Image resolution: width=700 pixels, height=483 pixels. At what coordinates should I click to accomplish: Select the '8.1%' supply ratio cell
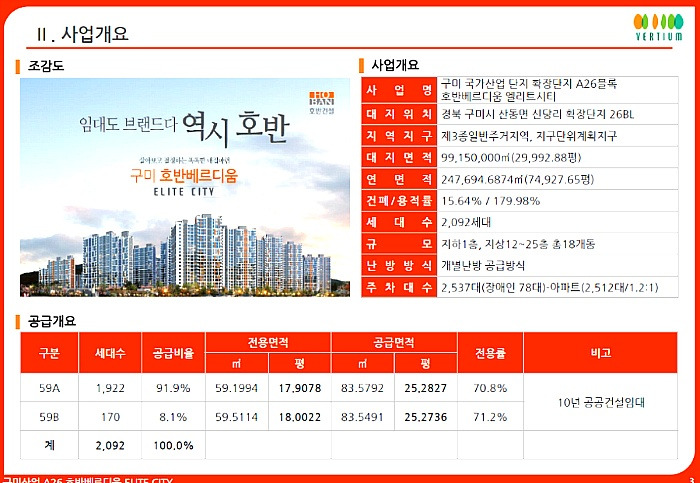[173, 416]
